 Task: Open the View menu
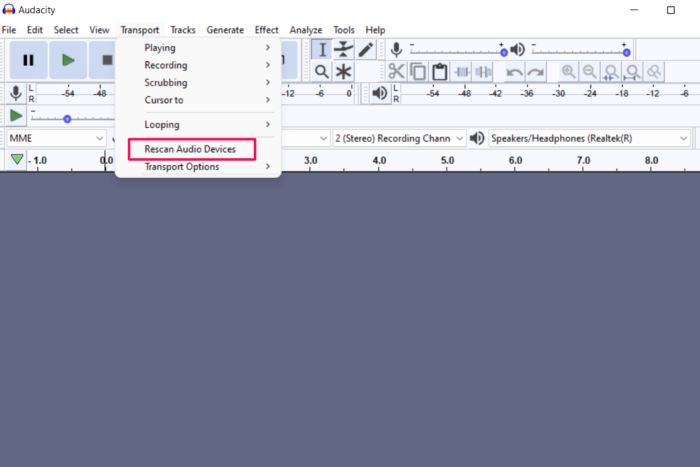[x=99, y=30]
